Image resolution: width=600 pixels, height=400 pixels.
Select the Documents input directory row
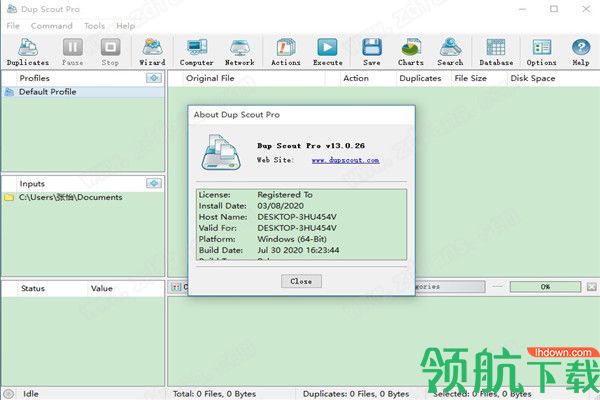(83, 198)
